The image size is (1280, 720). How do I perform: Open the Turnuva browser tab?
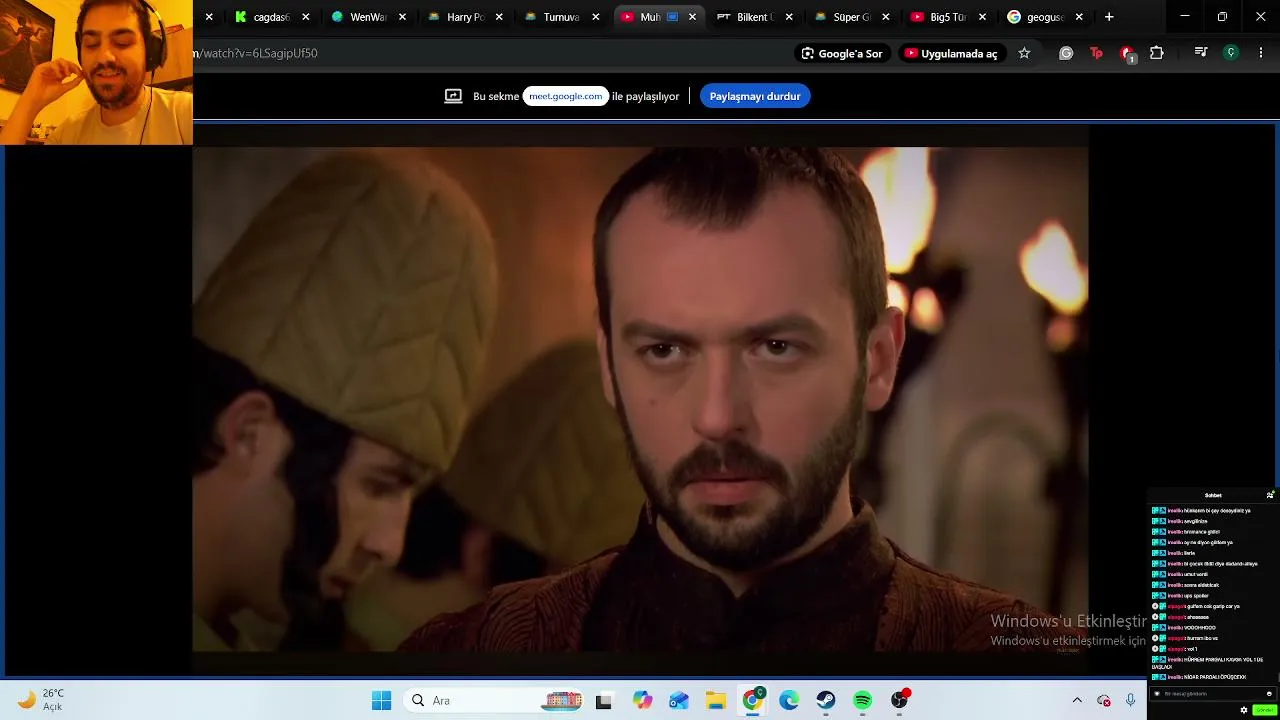562,17
